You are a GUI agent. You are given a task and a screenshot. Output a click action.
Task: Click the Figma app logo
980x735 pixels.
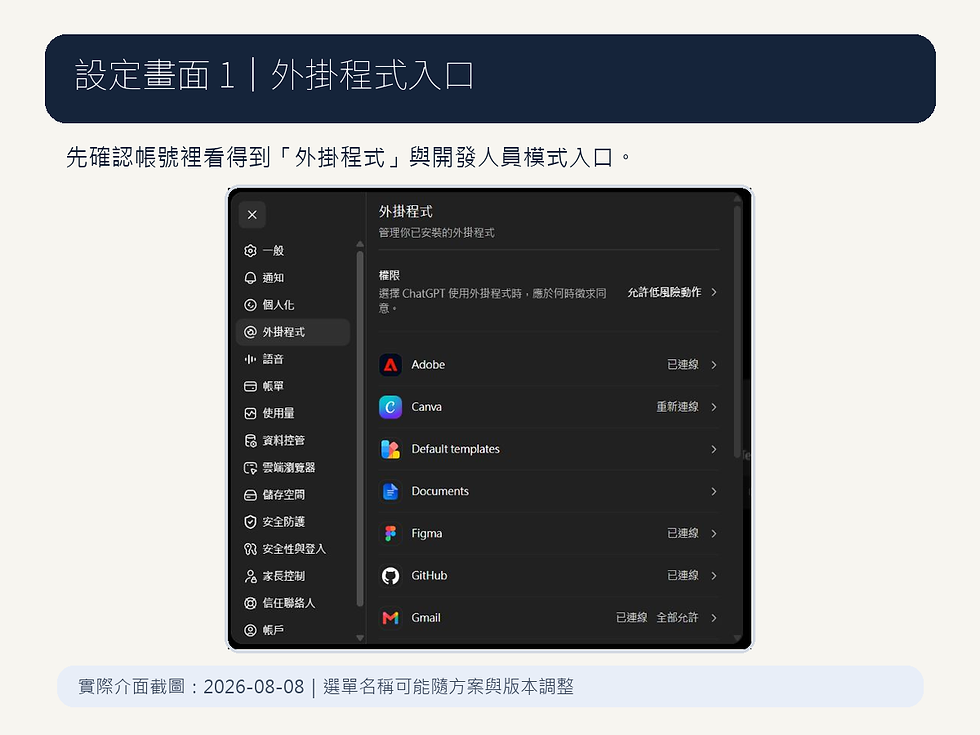click(391, 533)
